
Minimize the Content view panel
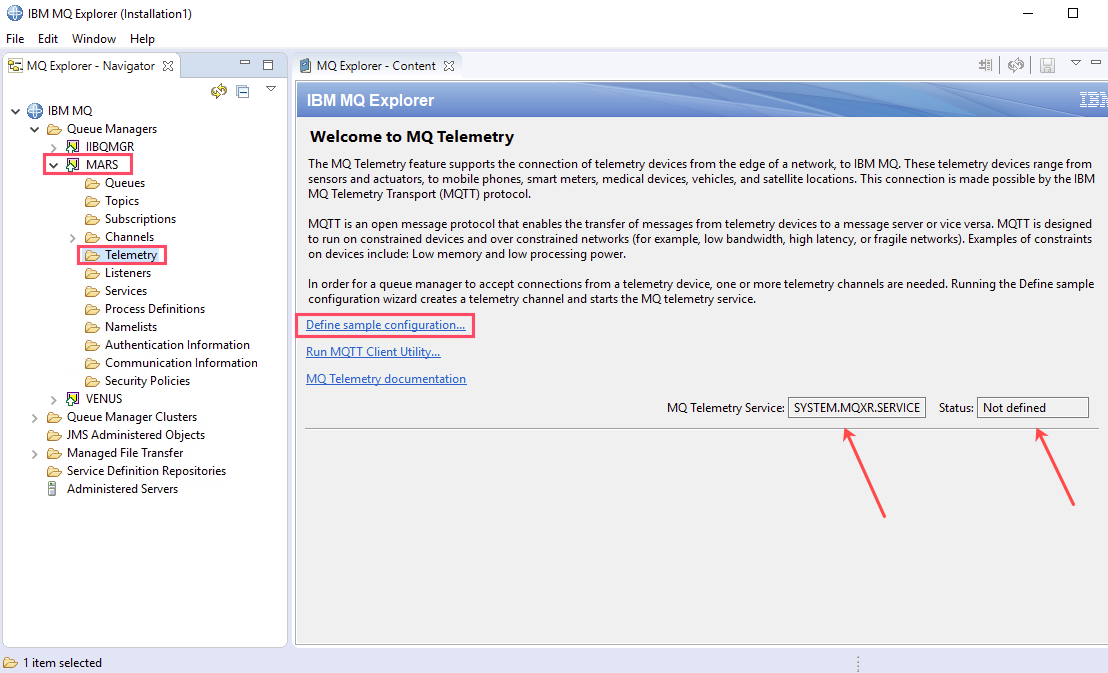click(x=1096, y=62)
